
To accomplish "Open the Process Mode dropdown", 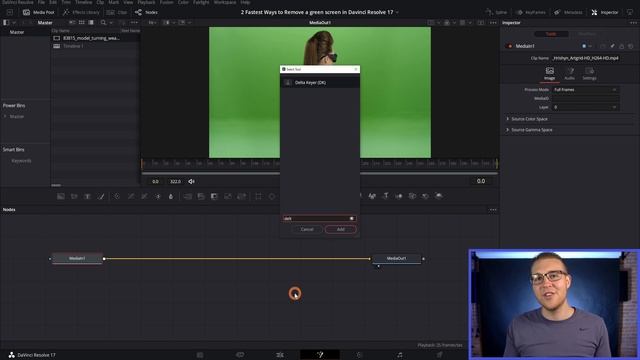I will click(x=585, y=89).
